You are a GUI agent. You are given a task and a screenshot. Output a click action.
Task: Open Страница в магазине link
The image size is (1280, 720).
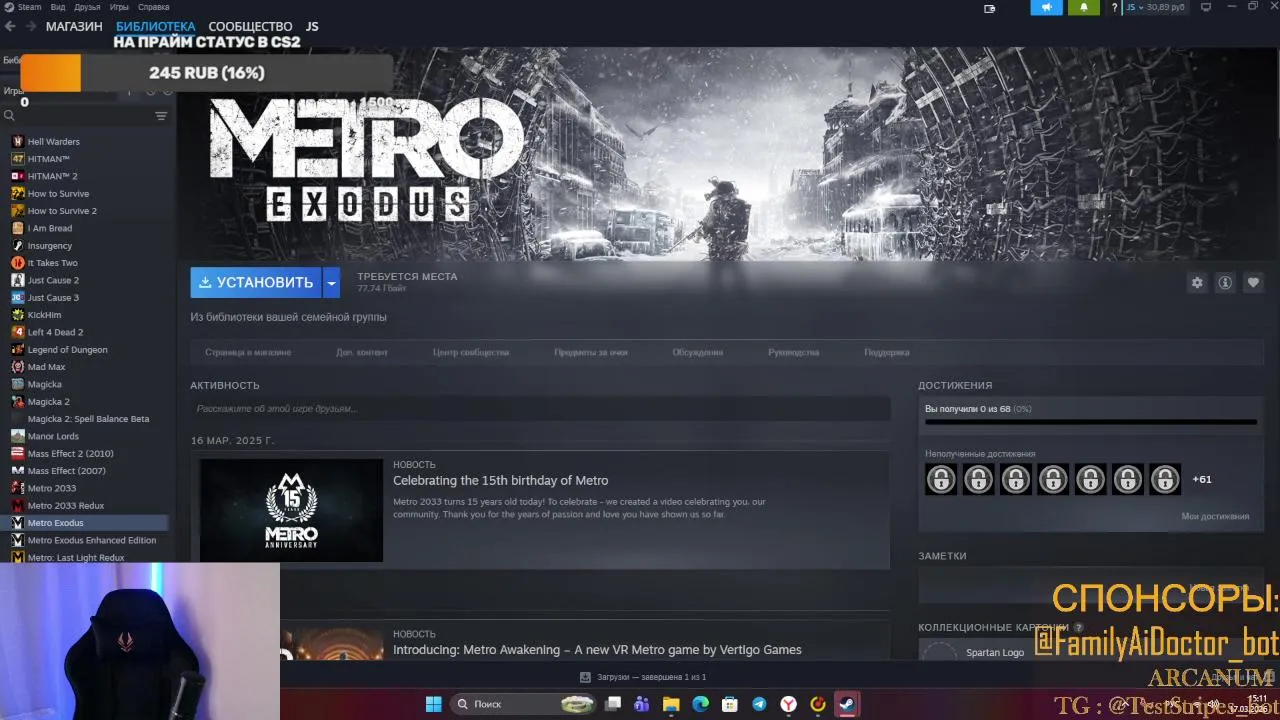(248, 353)
